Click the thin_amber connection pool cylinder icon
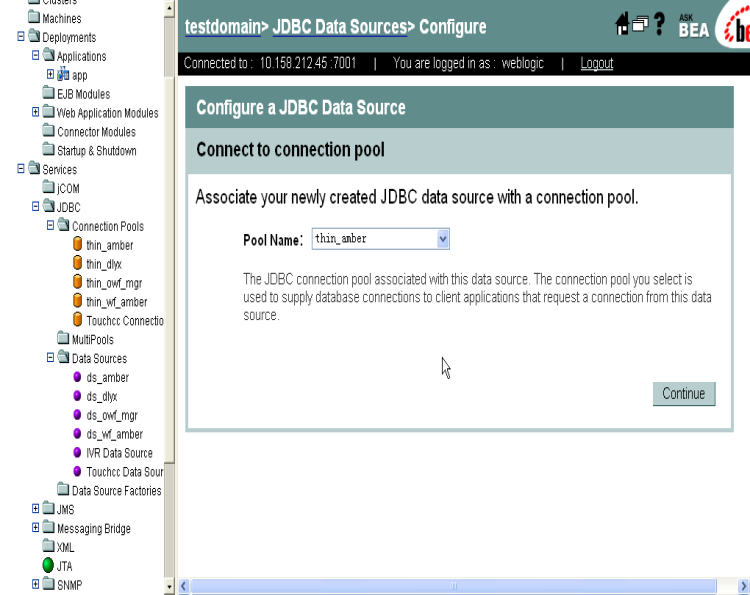The height and width of the screenshot is (595, 750). click(x=77, y=244)
